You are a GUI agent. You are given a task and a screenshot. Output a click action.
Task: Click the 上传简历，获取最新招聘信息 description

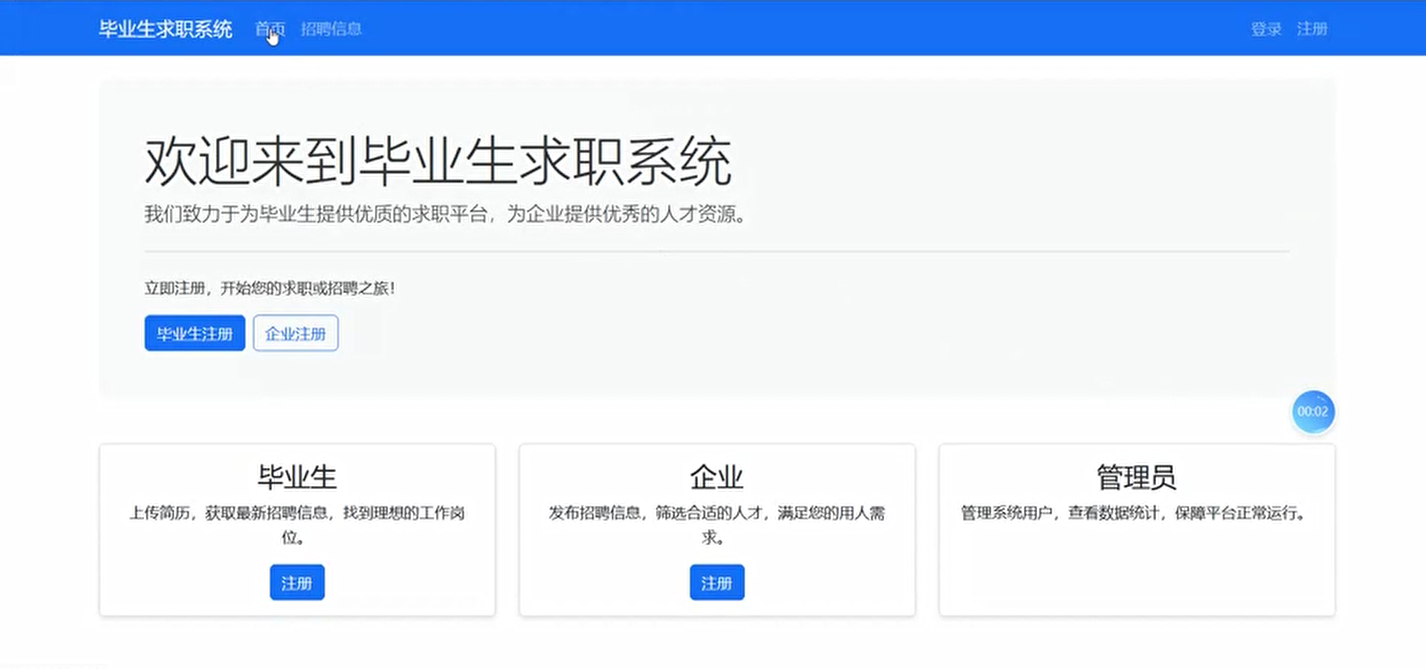(297, 525)
